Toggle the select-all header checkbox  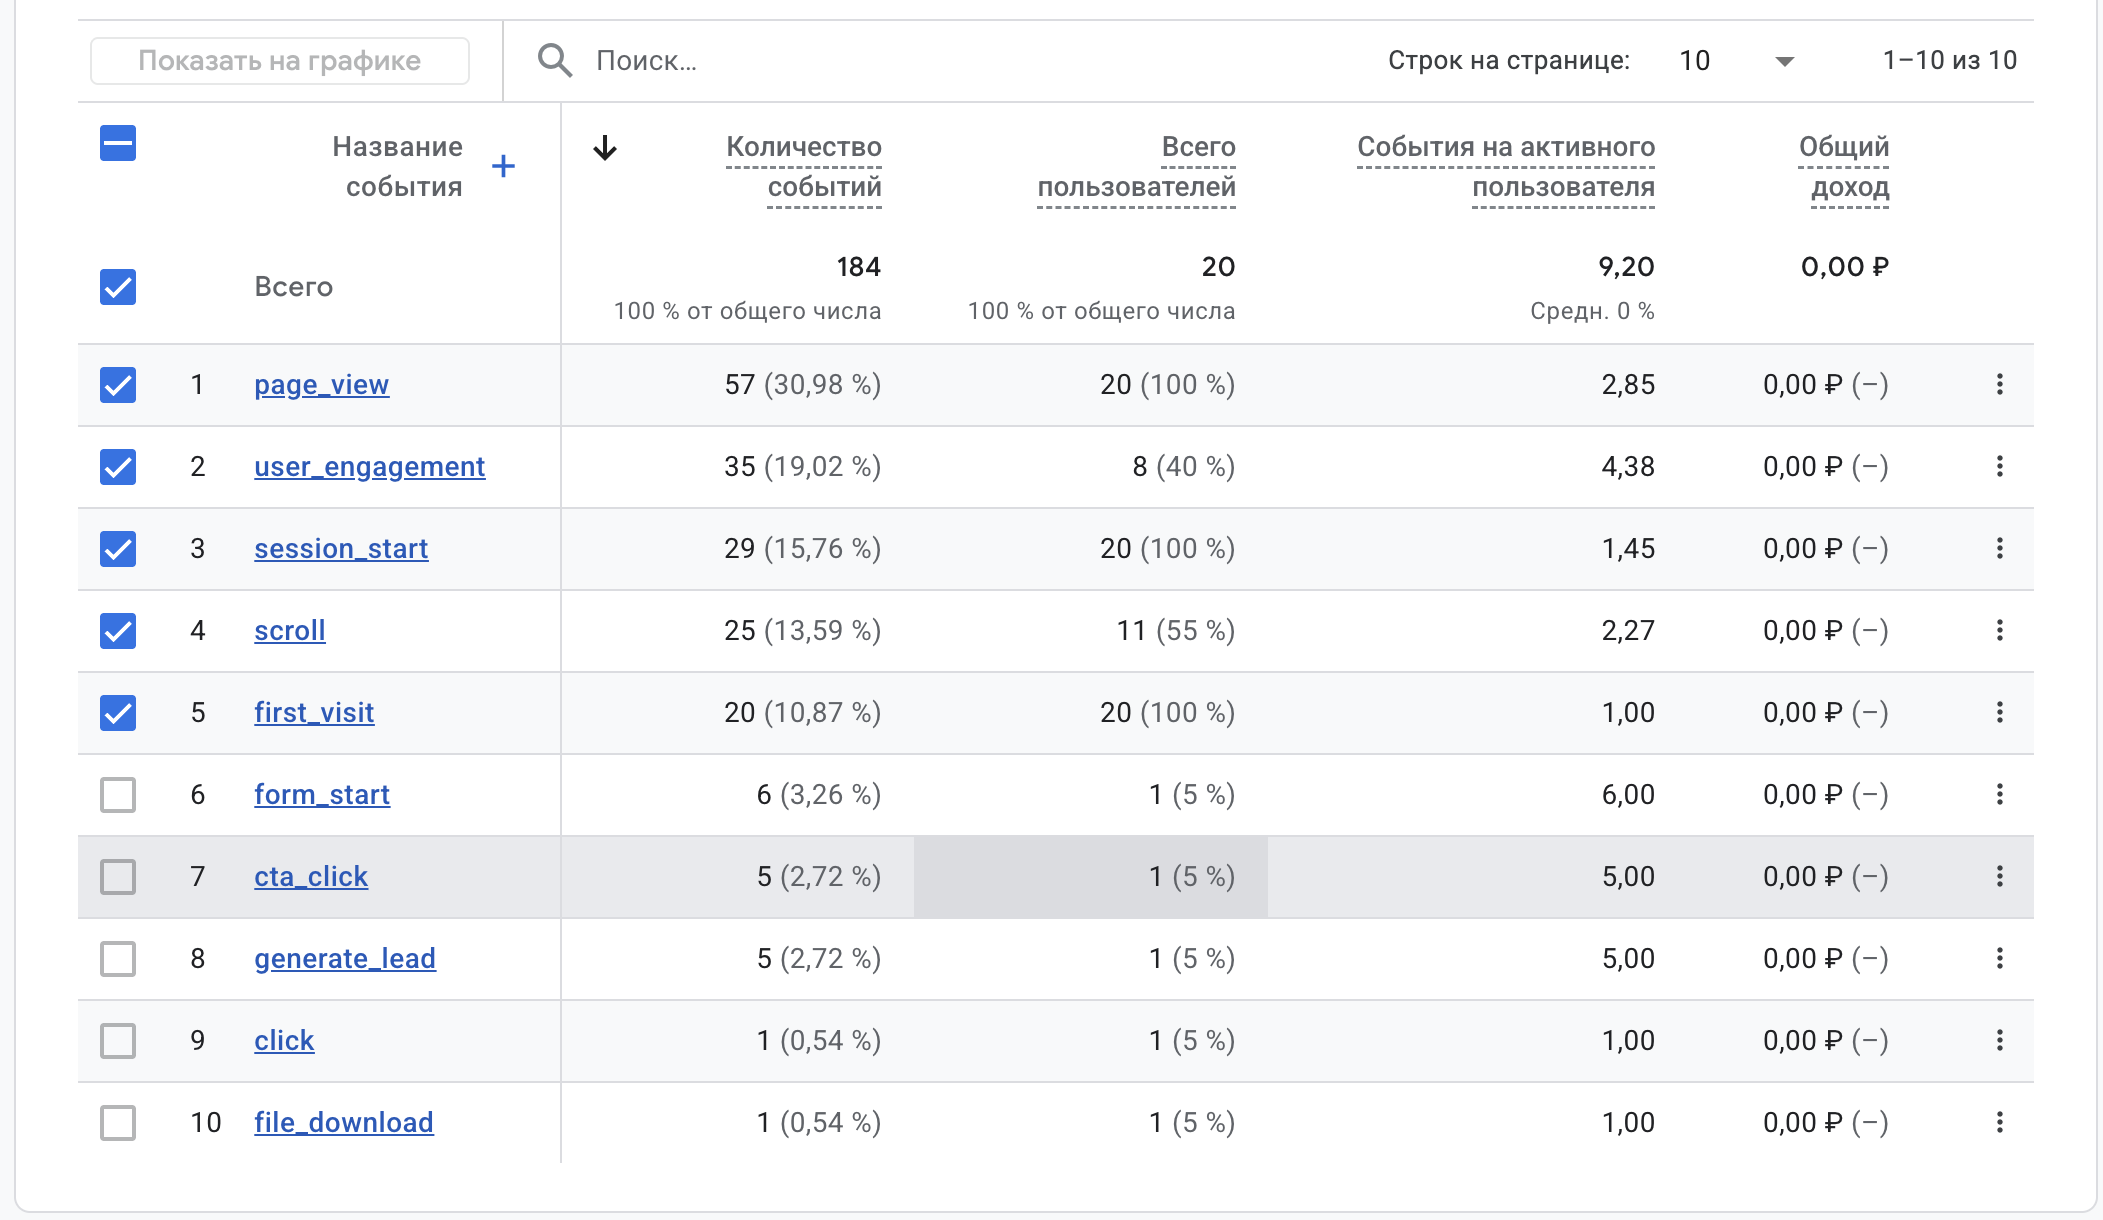coord(118,143)
